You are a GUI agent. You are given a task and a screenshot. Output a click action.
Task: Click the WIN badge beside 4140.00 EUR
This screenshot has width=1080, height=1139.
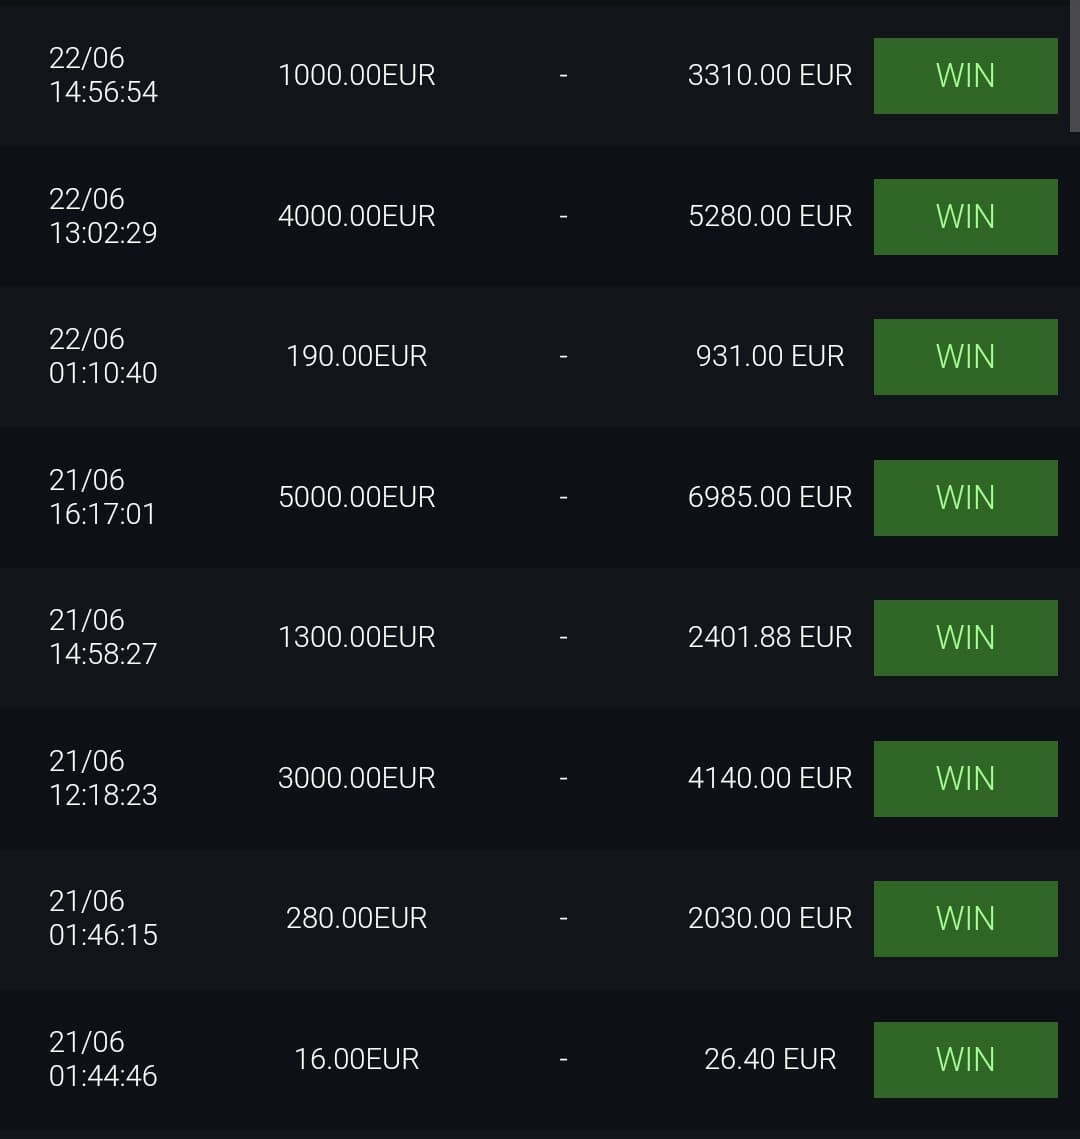coord(965,779)
